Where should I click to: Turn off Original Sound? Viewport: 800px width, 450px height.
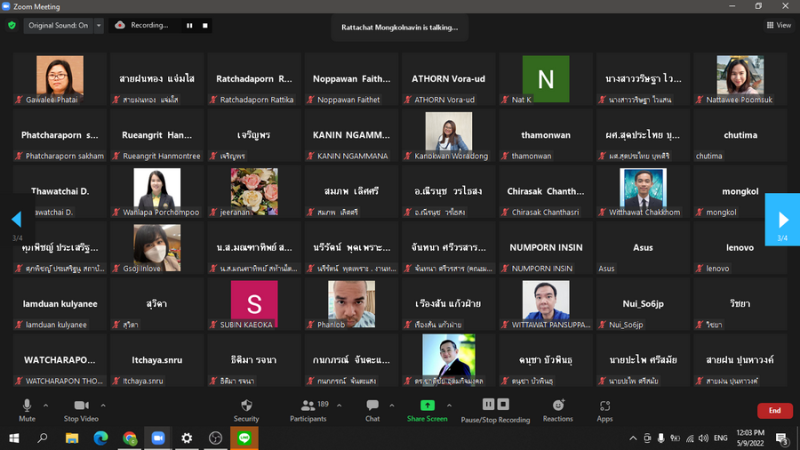(57, 25)
